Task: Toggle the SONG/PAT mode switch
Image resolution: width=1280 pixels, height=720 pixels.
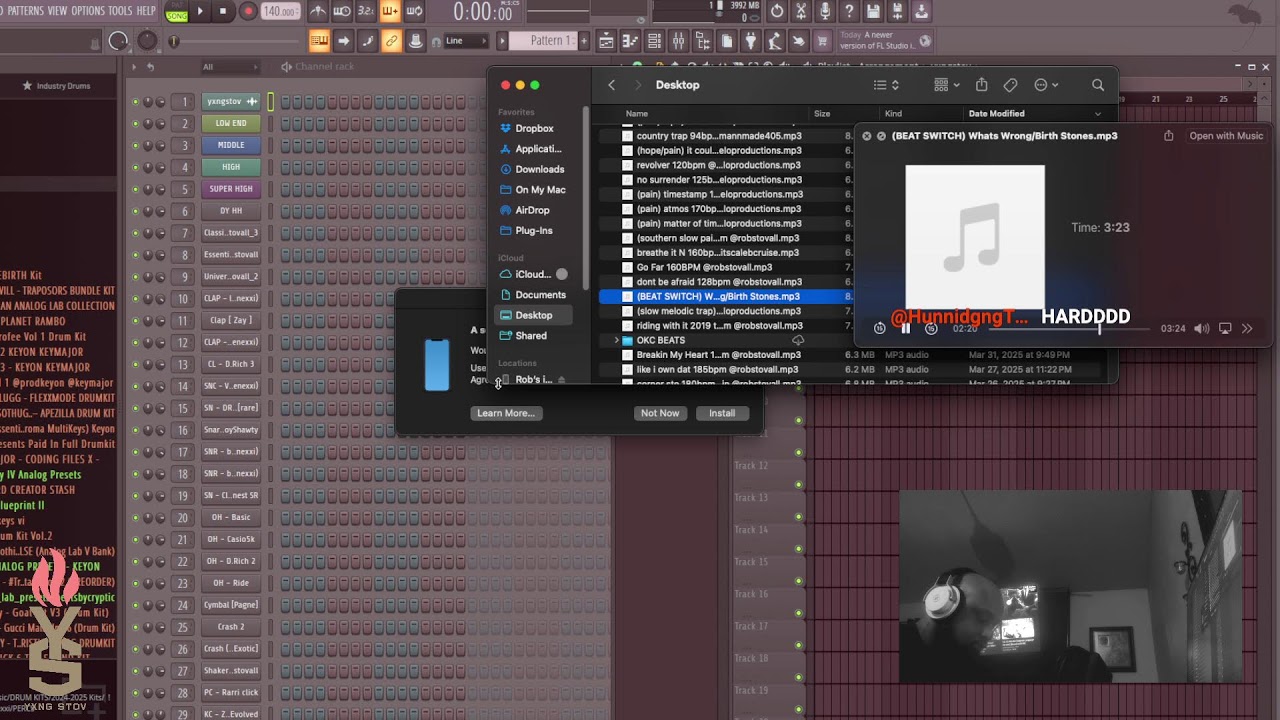Action: point(177,12)
